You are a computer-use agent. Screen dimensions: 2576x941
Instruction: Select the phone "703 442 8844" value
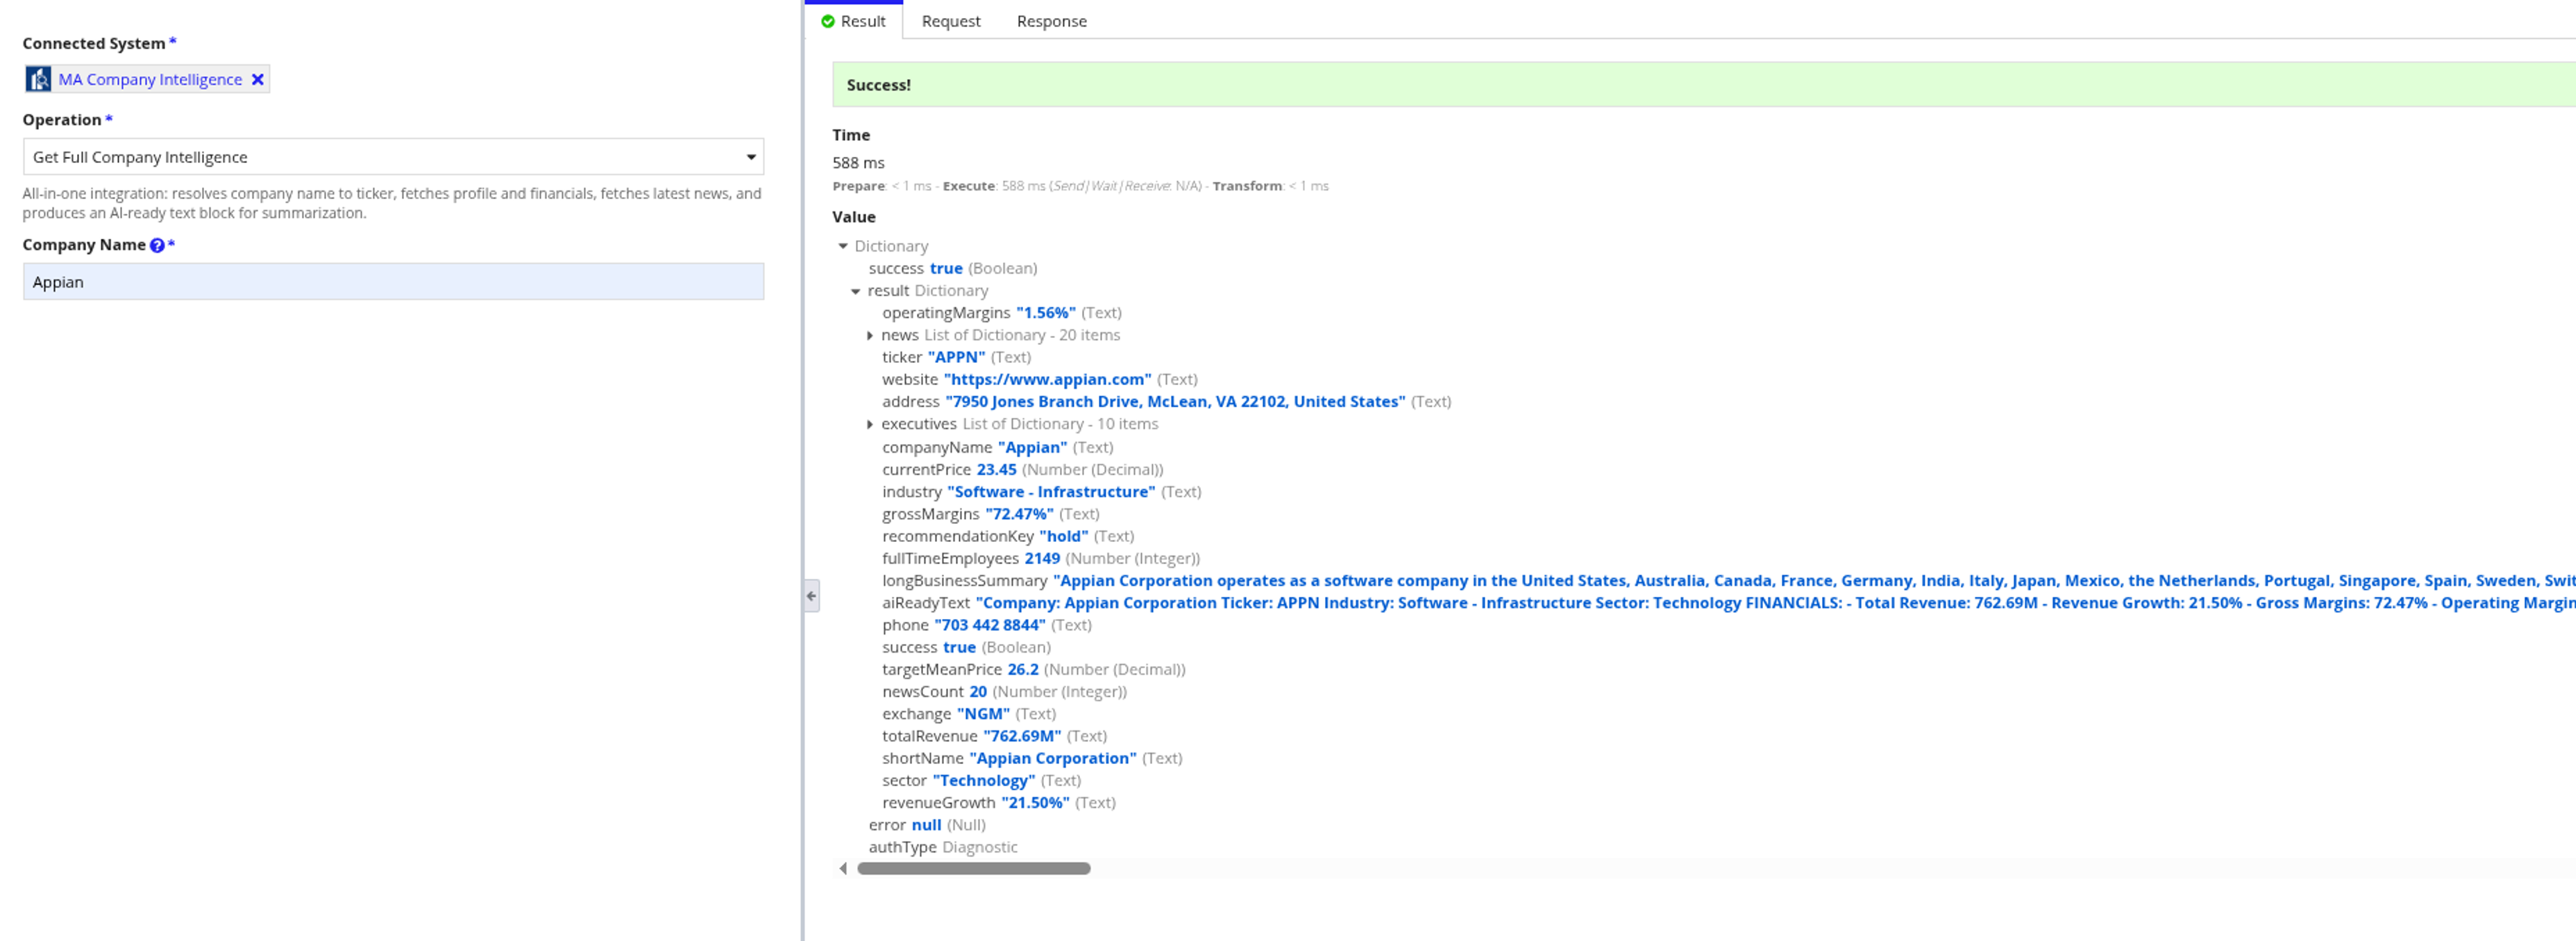click(990, 625)
